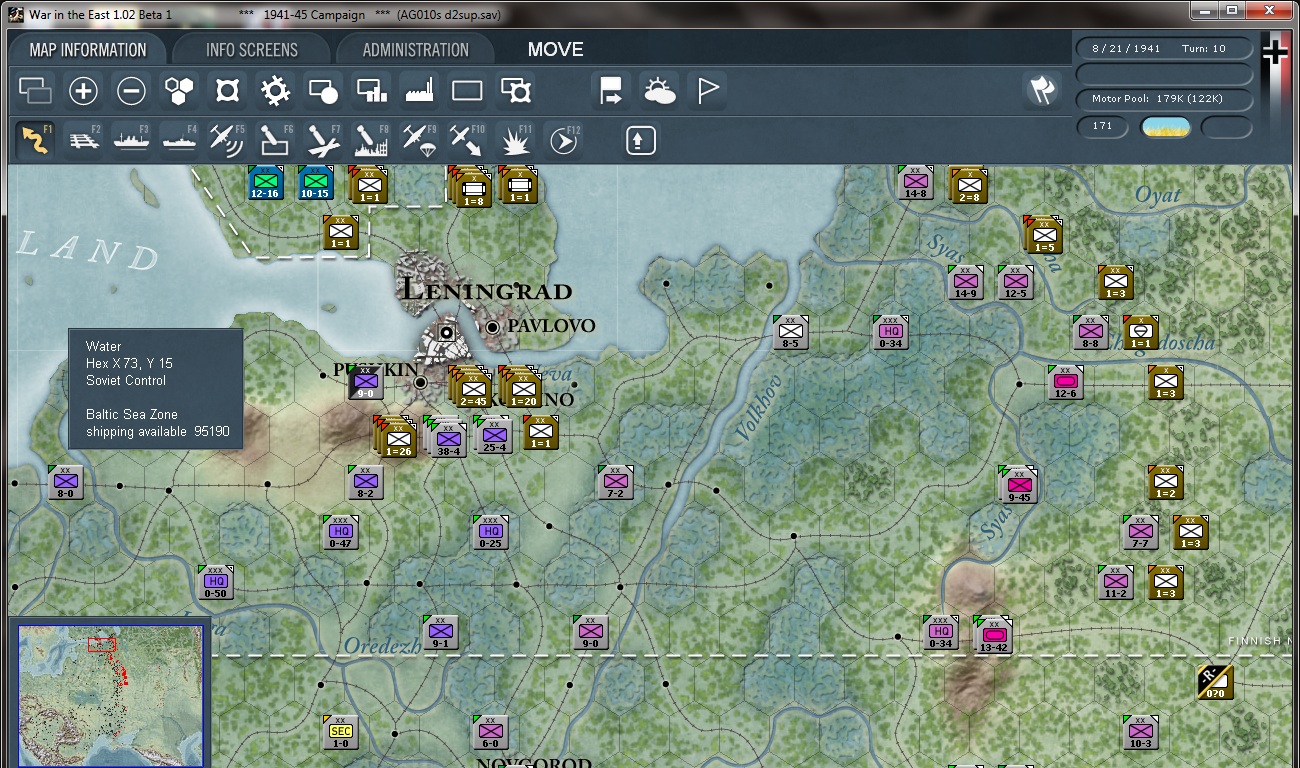Select the HQ unit marked 0-25
This screenshot has height=768, width=1300.
pos(491,532)
